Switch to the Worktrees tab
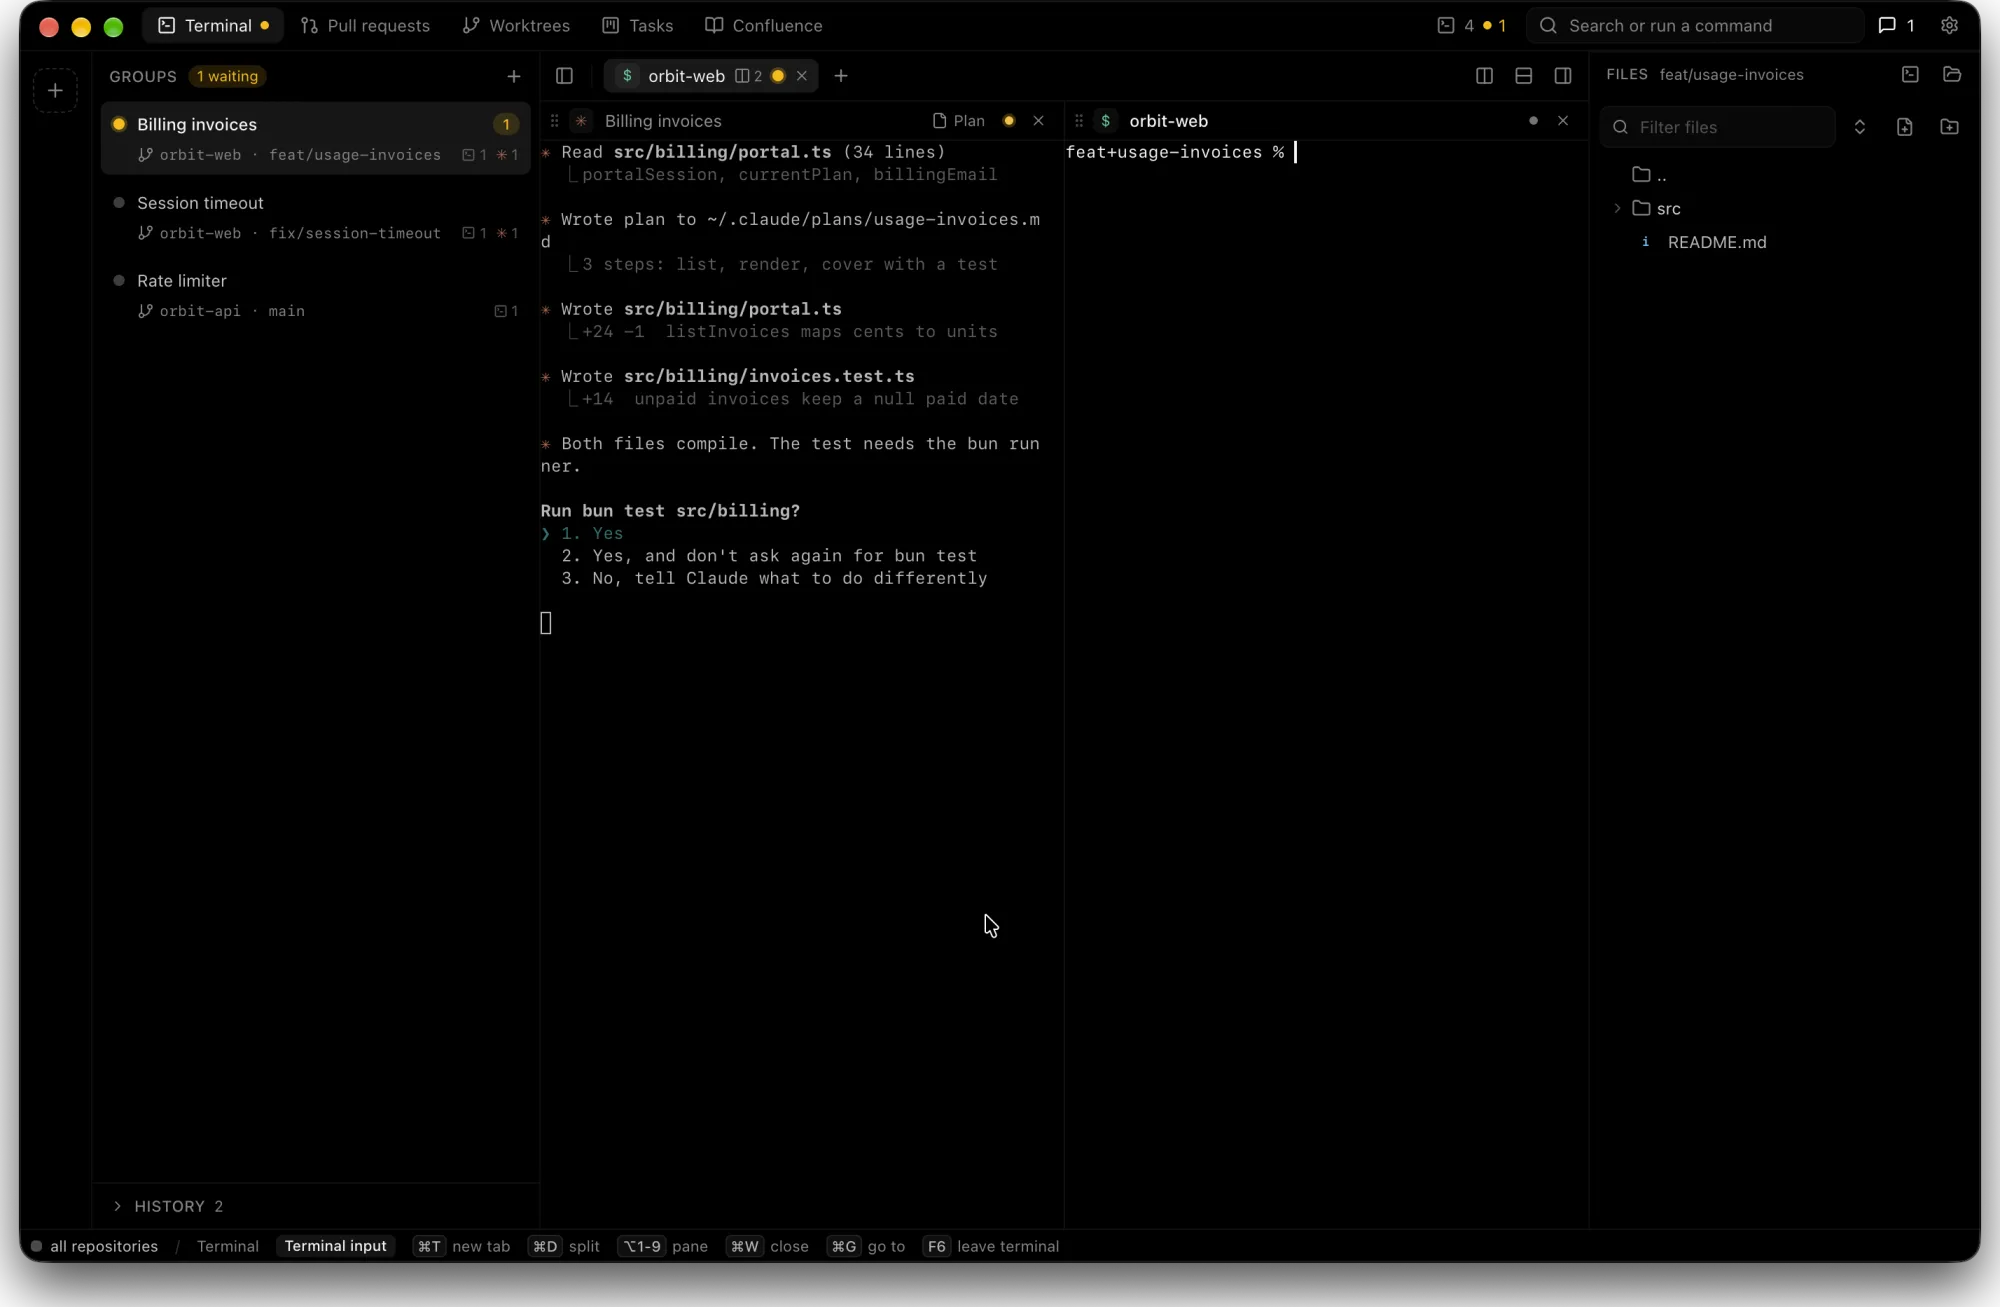The width and height of the screenshot is (2000, 1307). pyautogui.click(x=516, y=26)
